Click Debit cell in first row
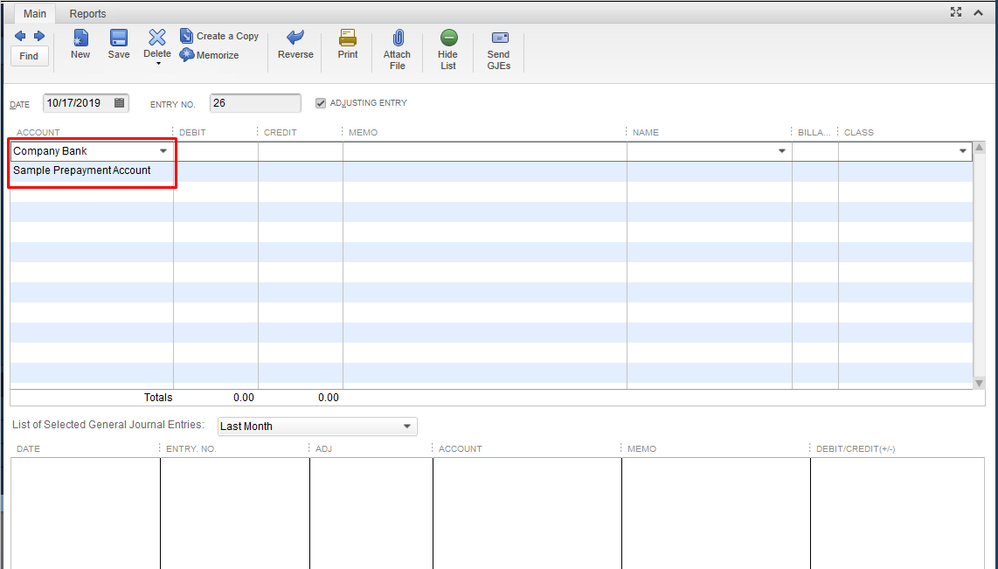 [x=216, y=151]
